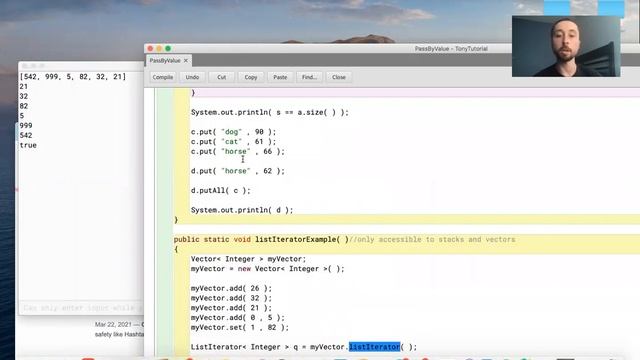Click the webcam video overlay thumbnail
640x360 pixels.
pos(566,46)
